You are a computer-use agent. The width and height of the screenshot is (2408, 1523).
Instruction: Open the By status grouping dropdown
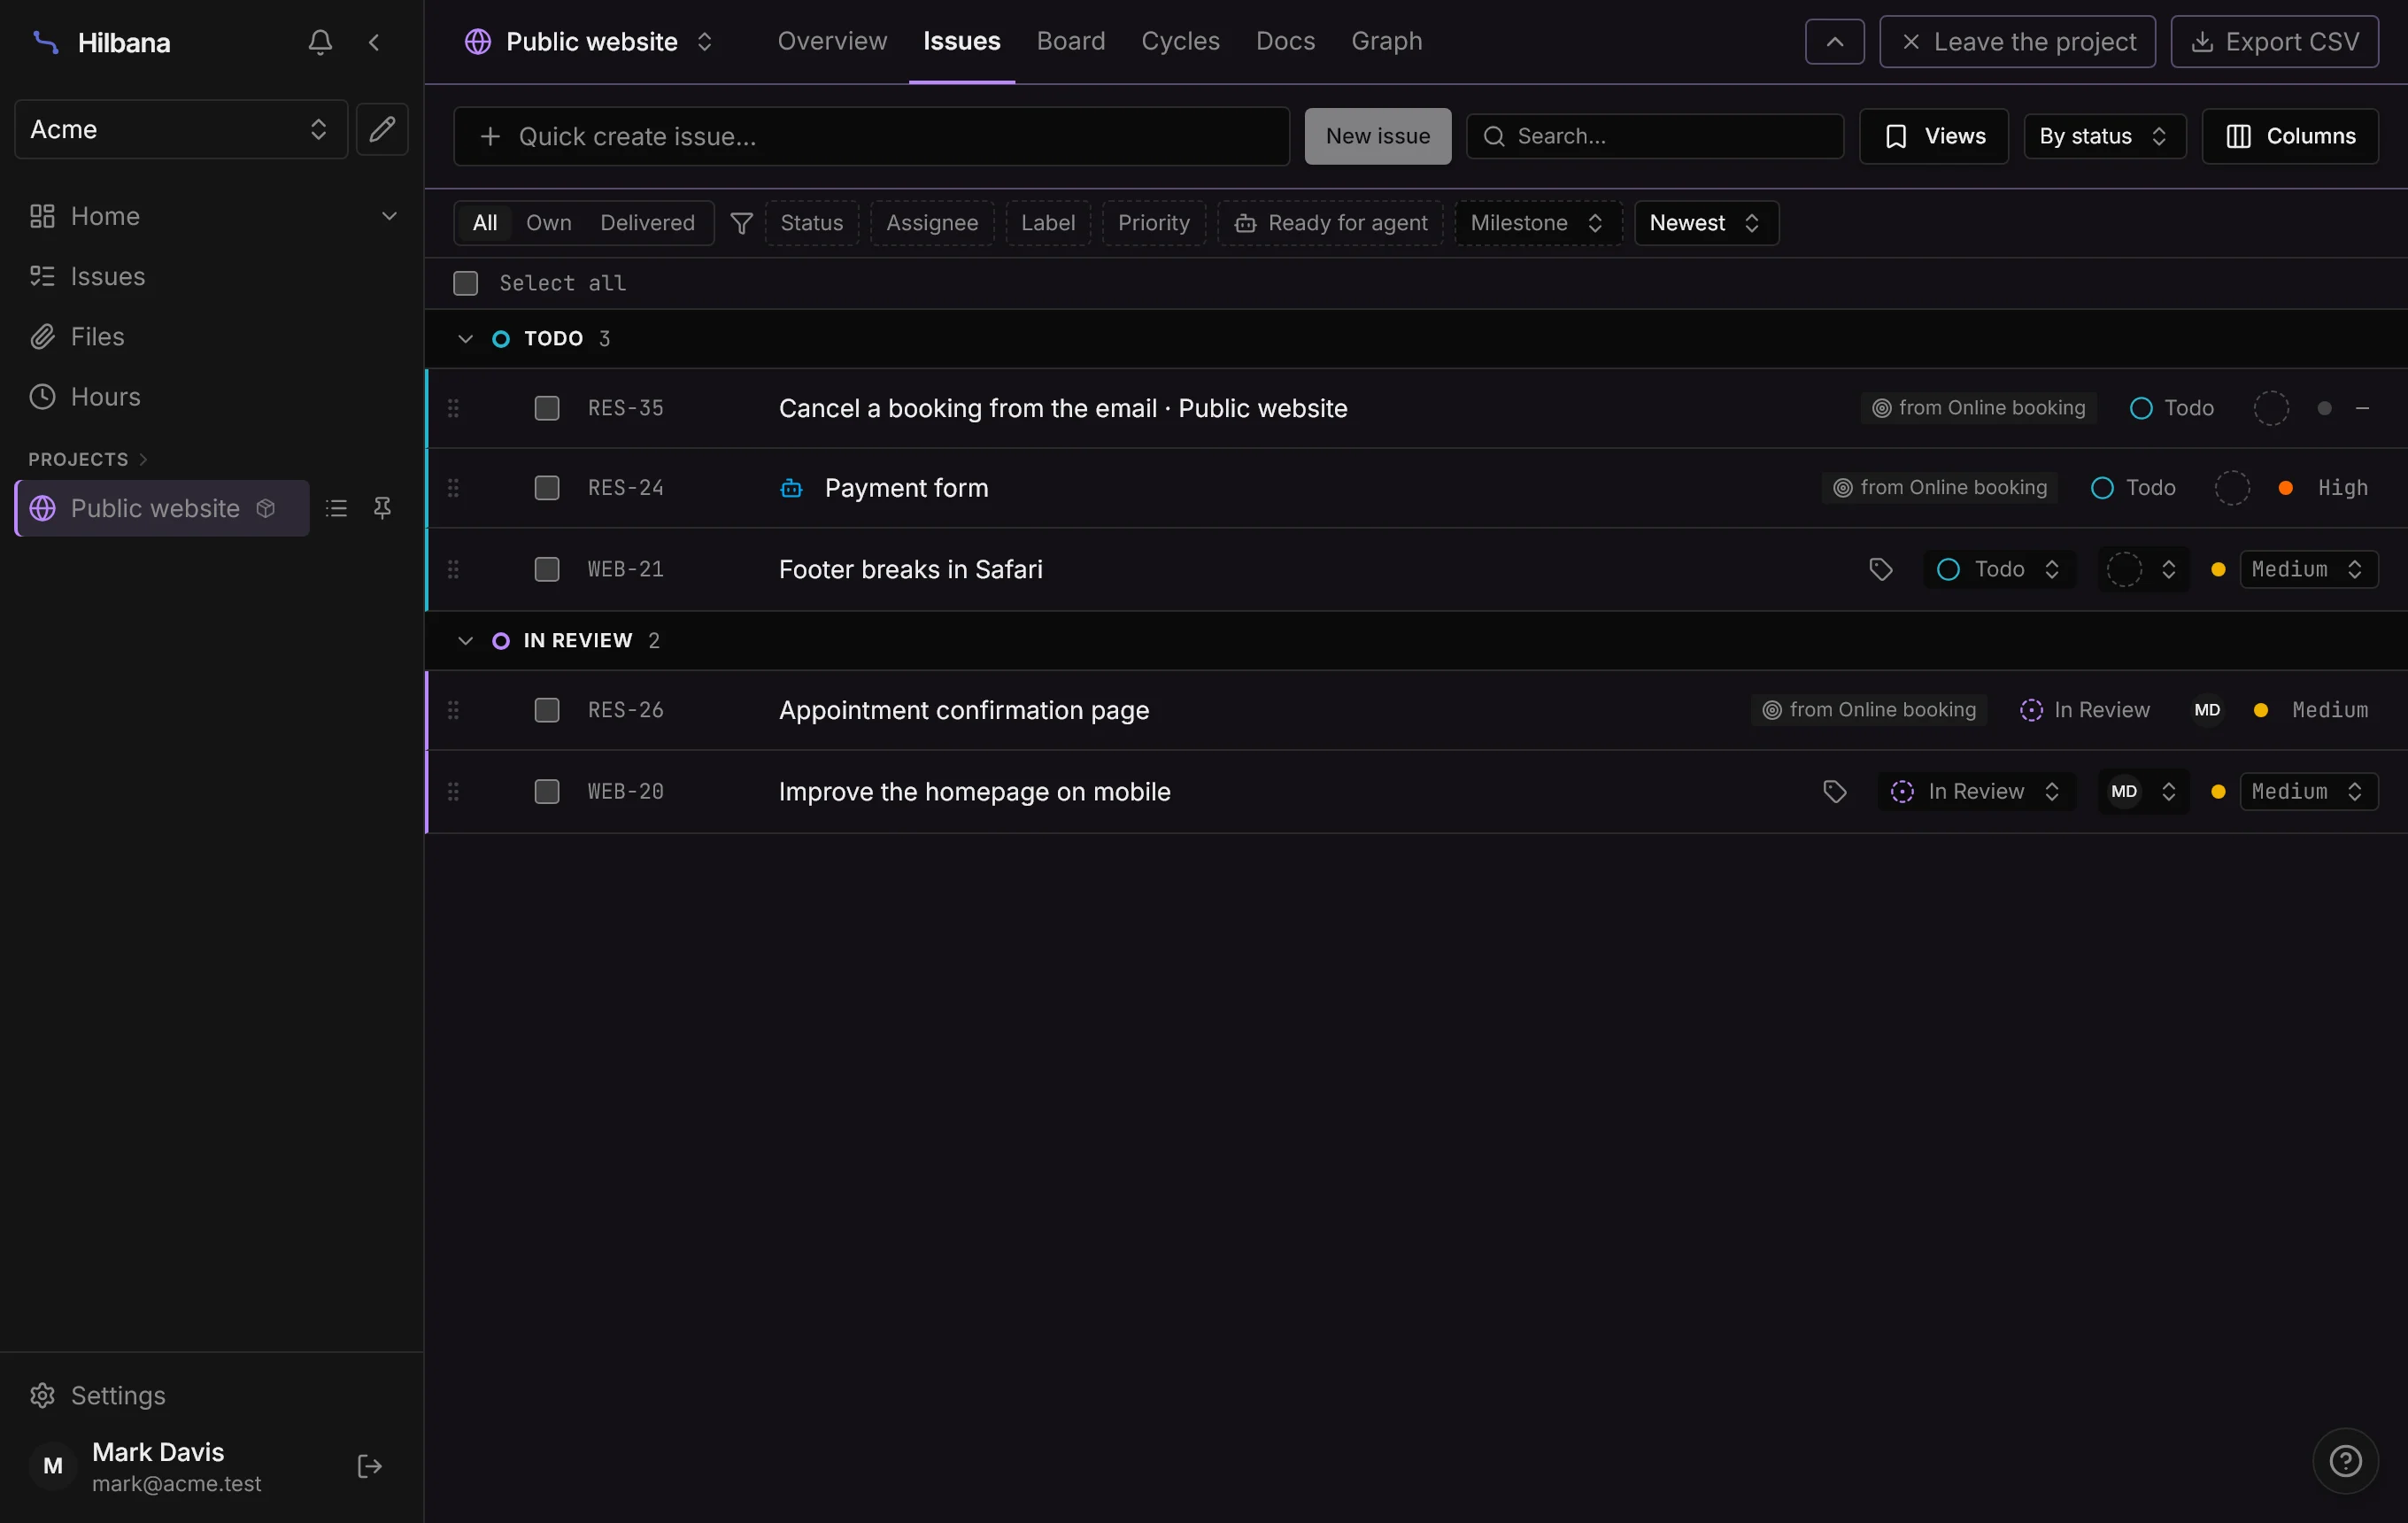2105,136
